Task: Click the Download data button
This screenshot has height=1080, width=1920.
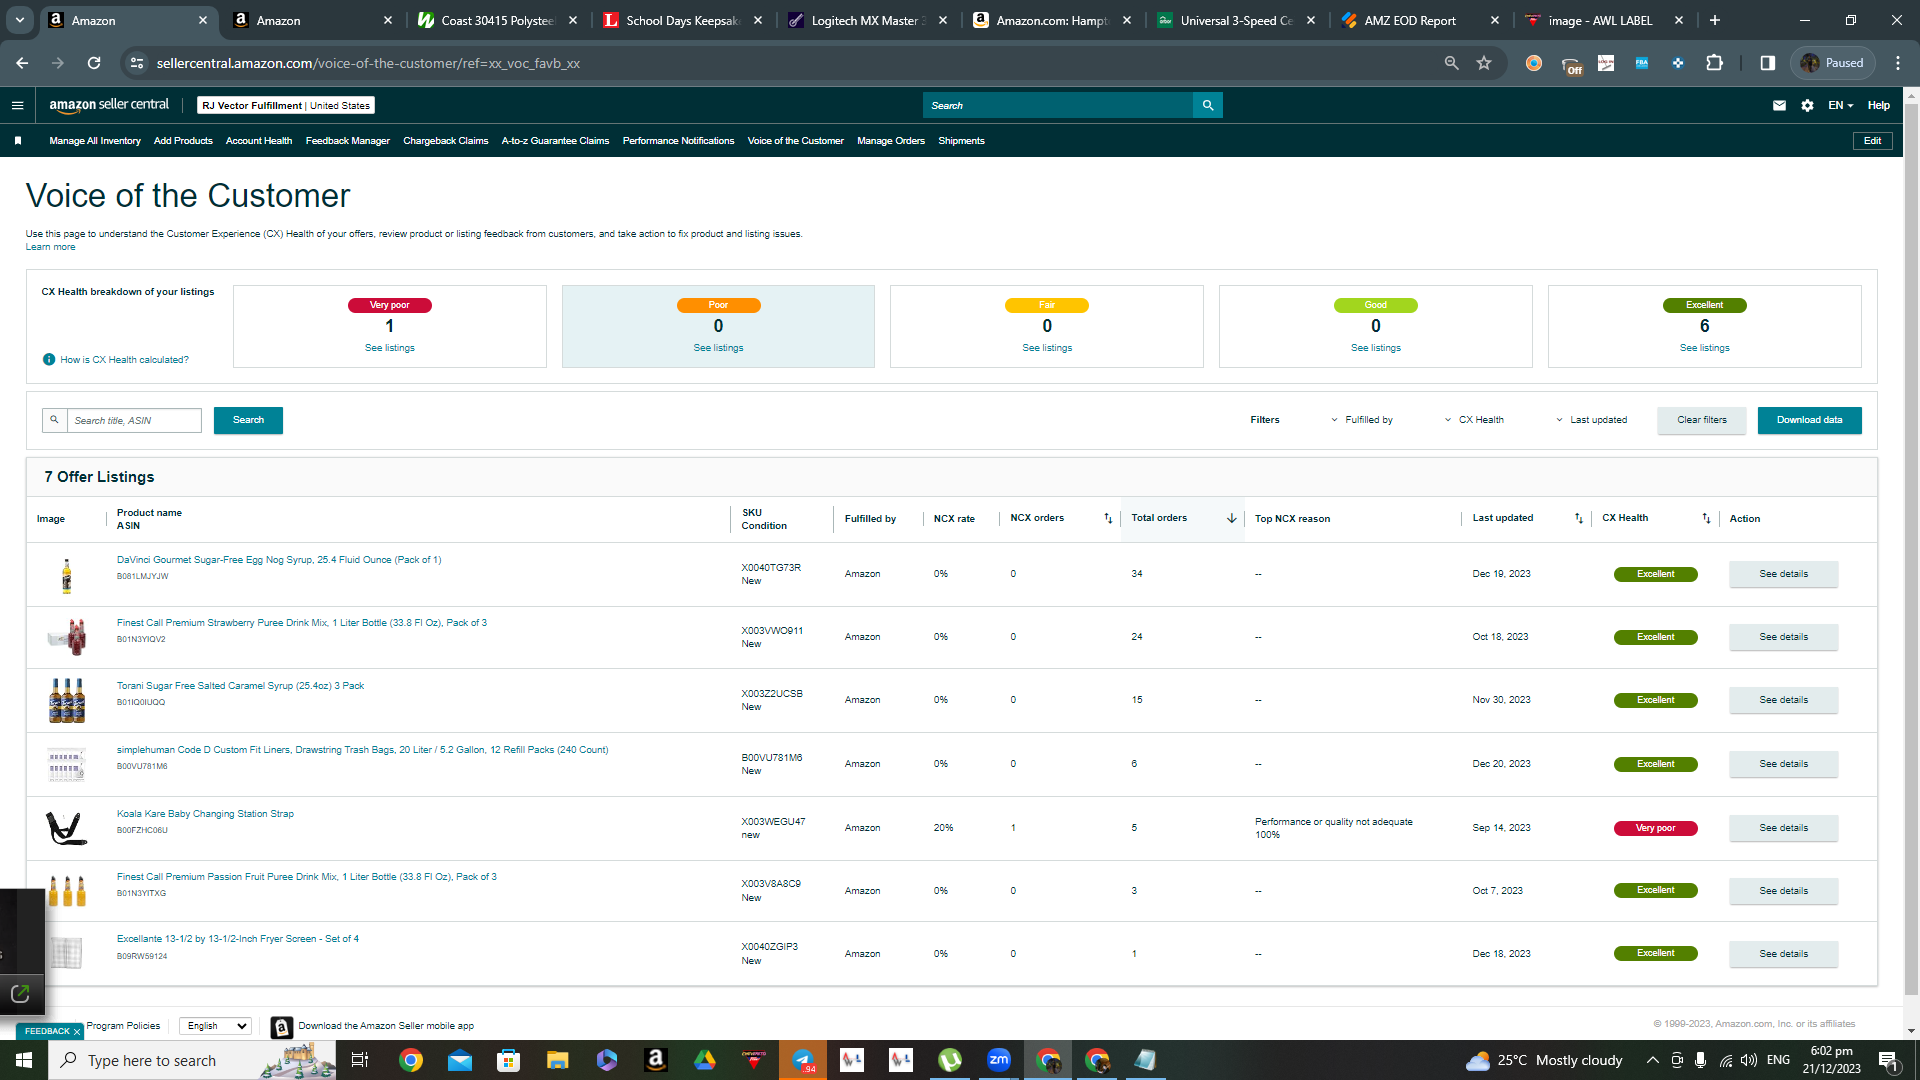Action: (x=1809, y=420)
